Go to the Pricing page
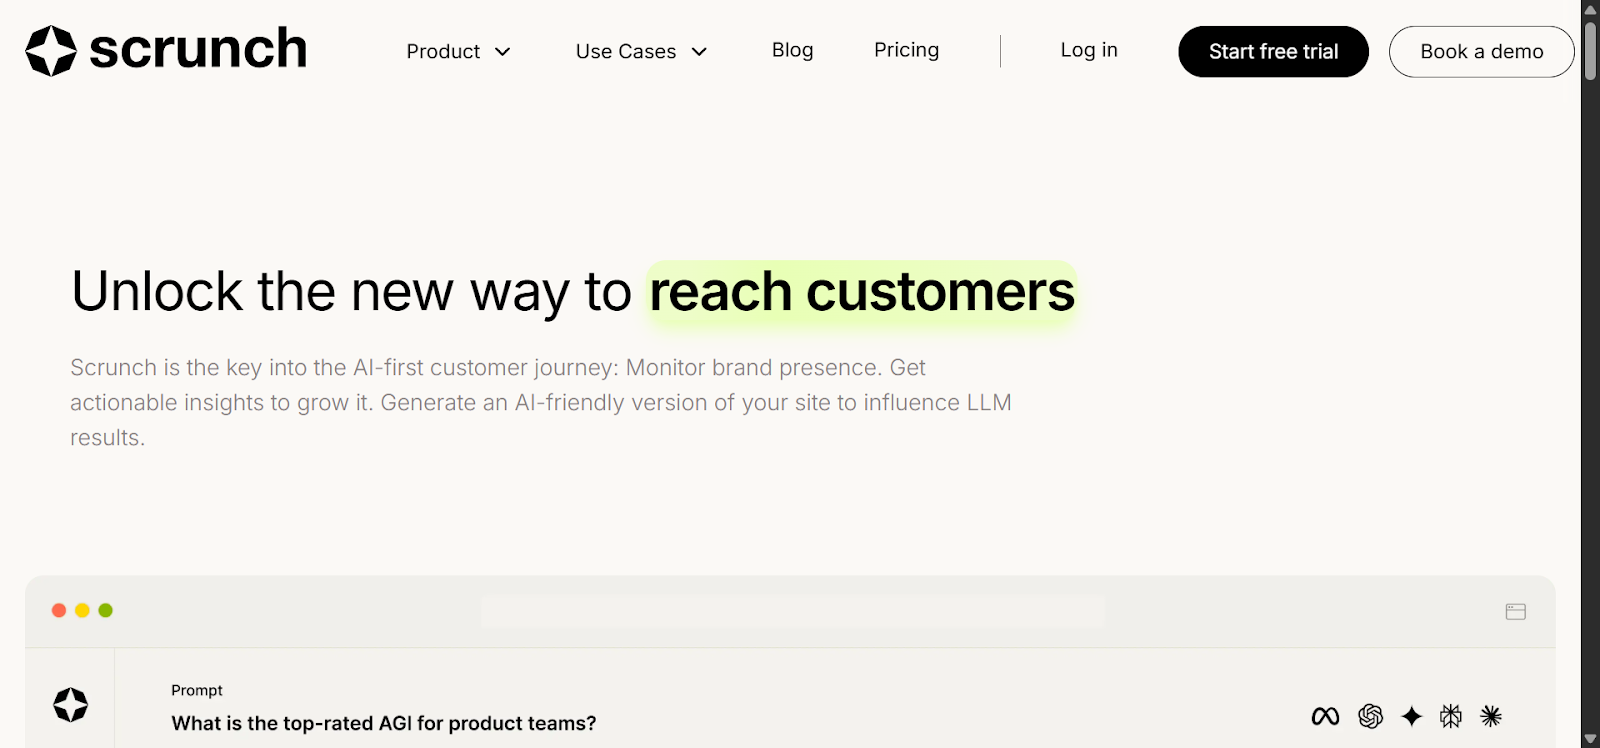 pos(906,50)
